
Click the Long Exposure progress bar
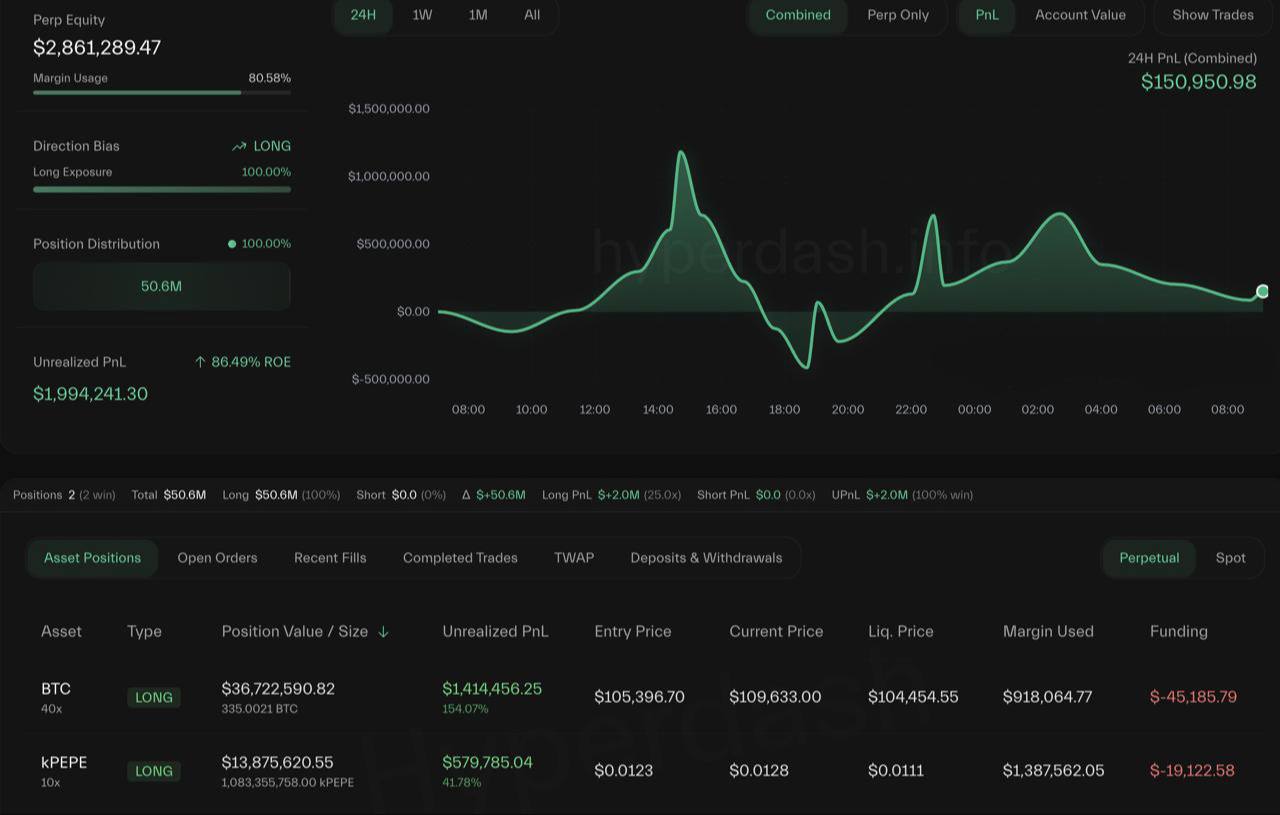pyautogui.click(x=162, y=188)
